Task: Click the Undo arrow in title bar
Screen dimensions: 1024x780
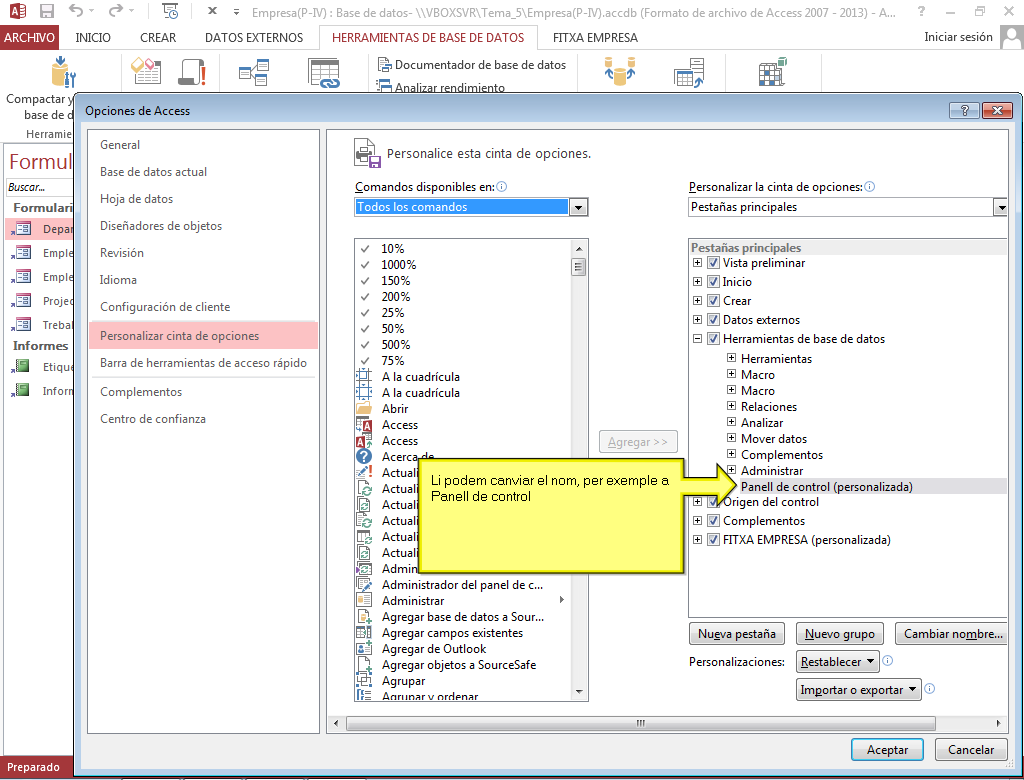Action: [x=77, y=10]
